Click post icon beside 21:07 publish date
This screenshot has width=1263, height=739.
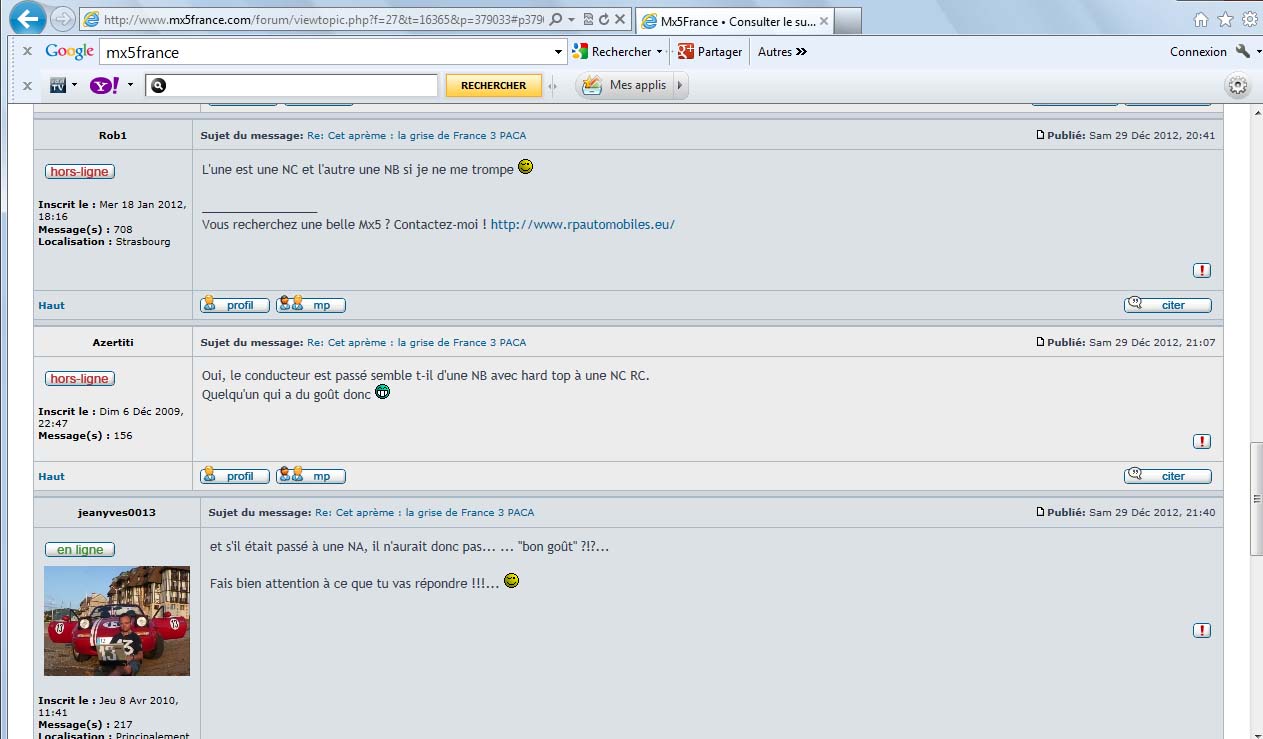(1041, 342)
